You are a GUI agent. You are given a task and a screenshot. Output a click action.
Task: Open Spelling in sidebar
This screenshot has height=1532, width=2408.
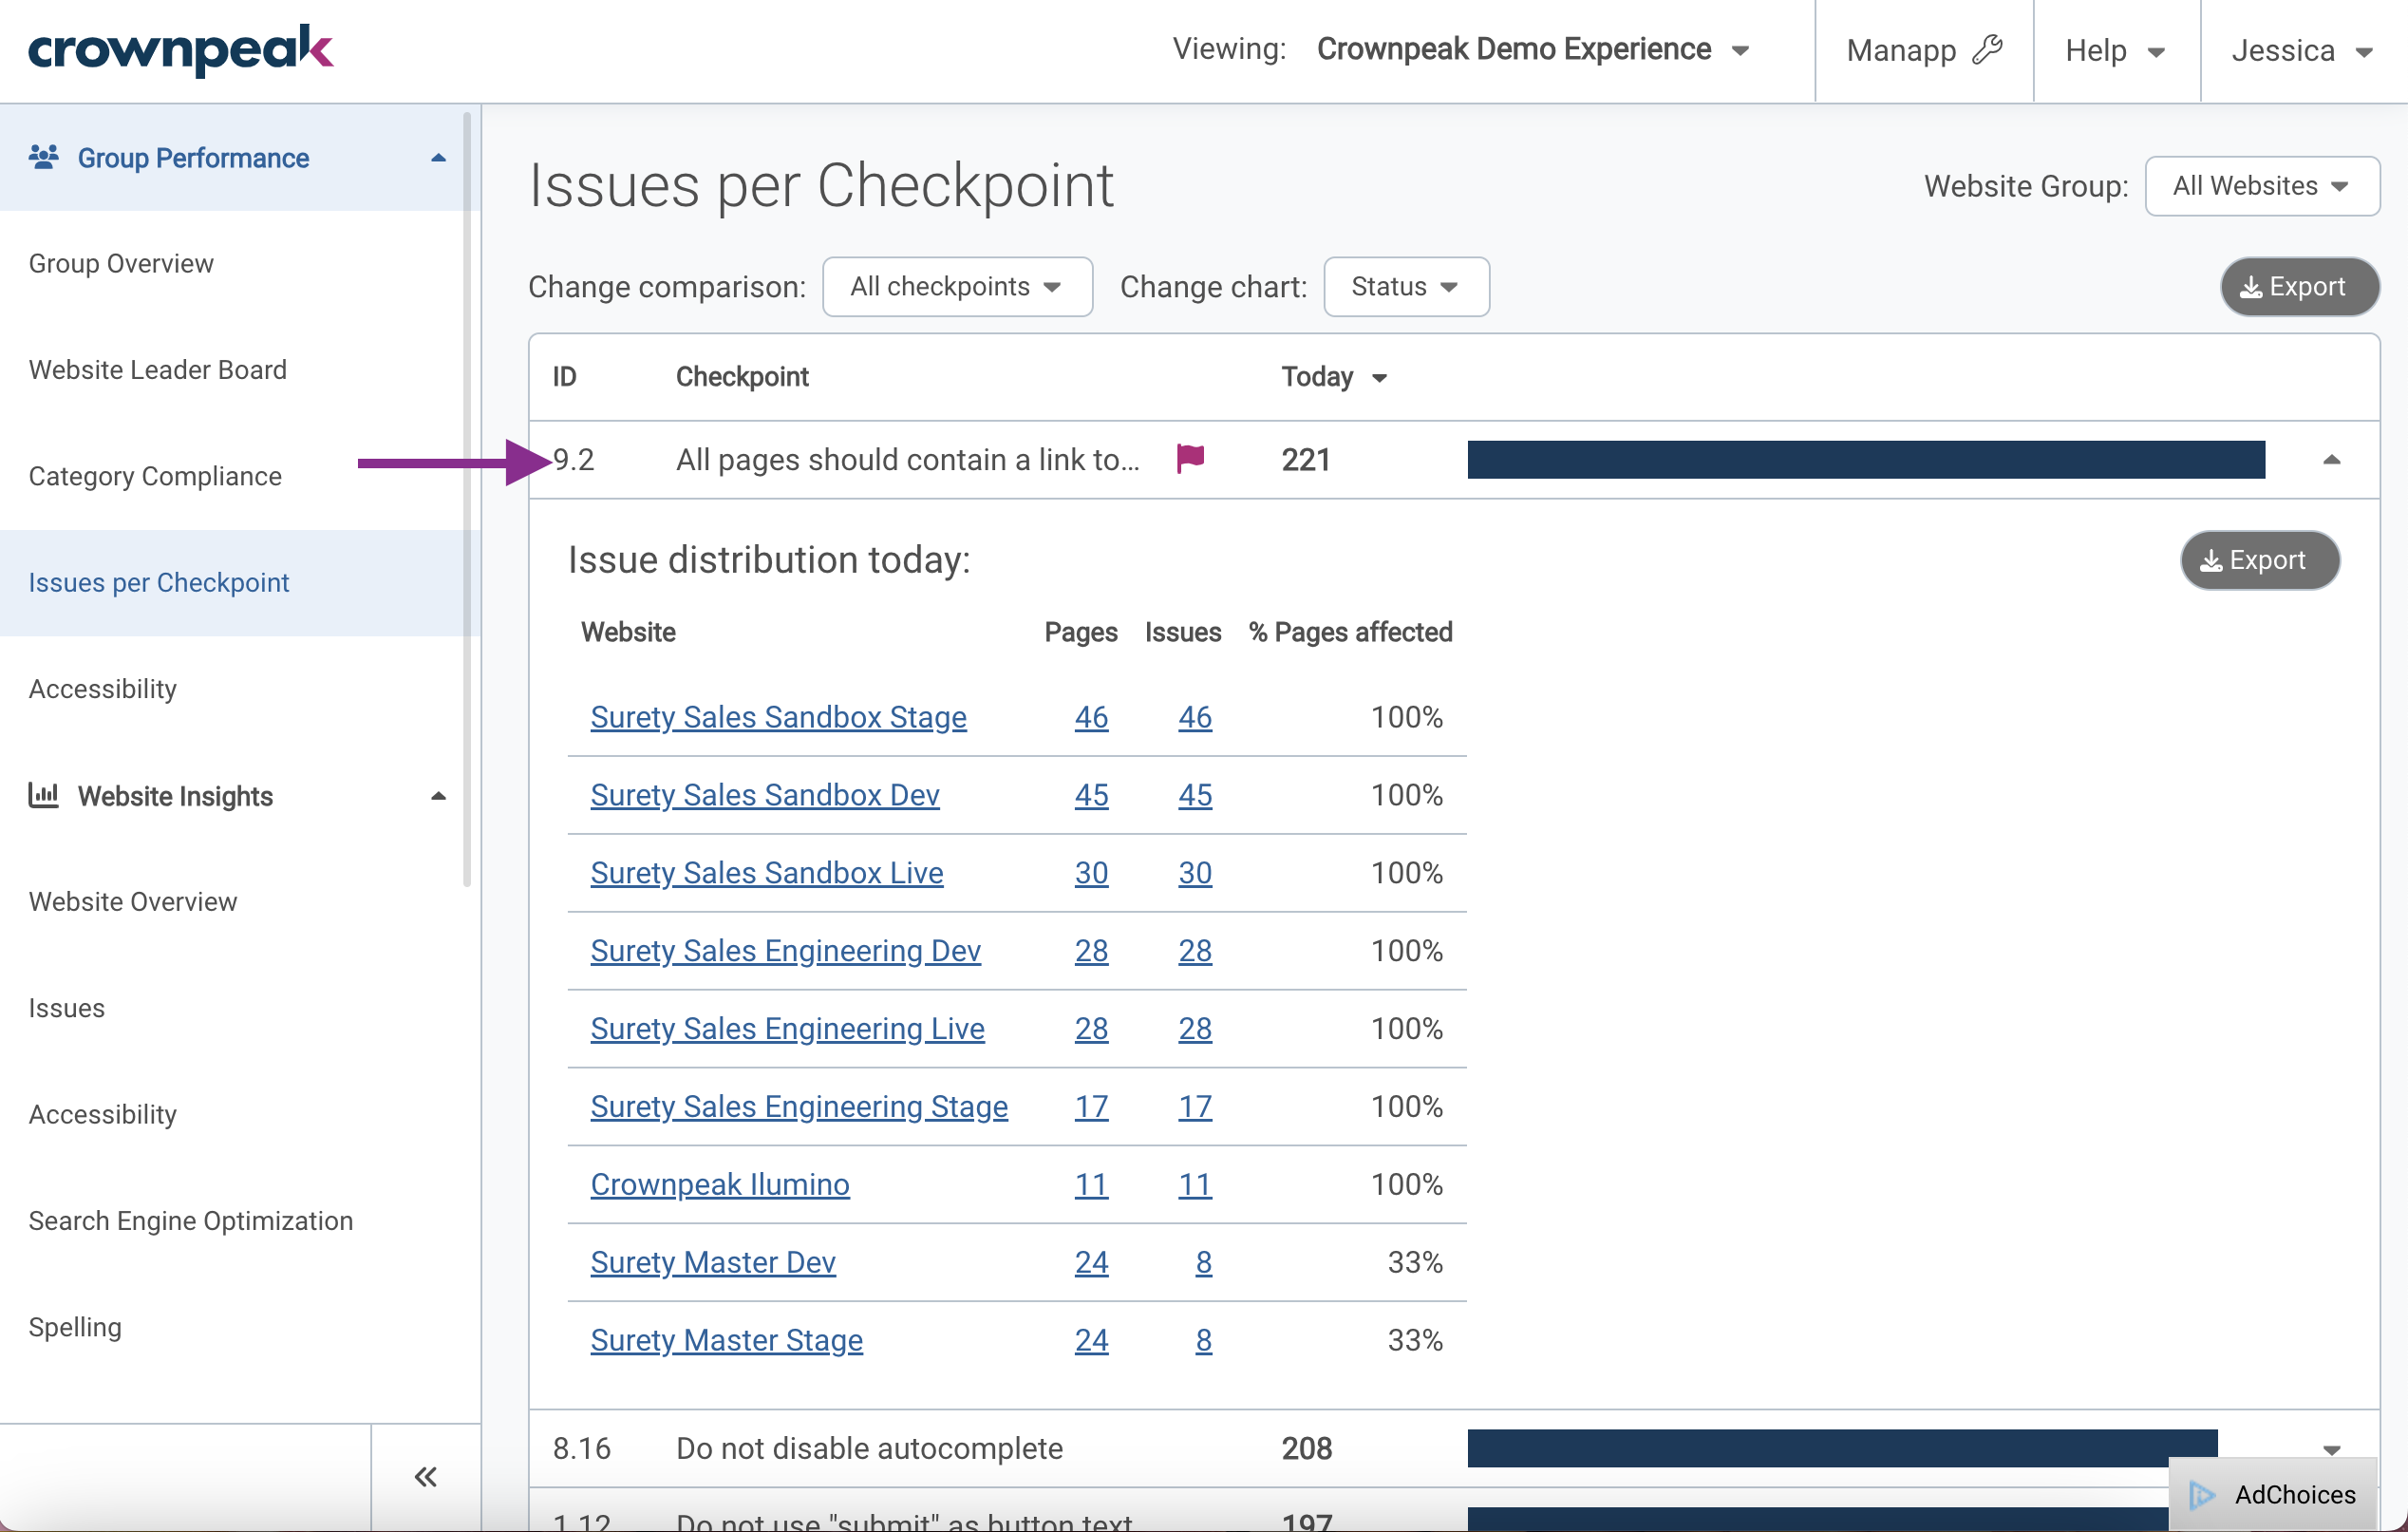click(75, 1327)
